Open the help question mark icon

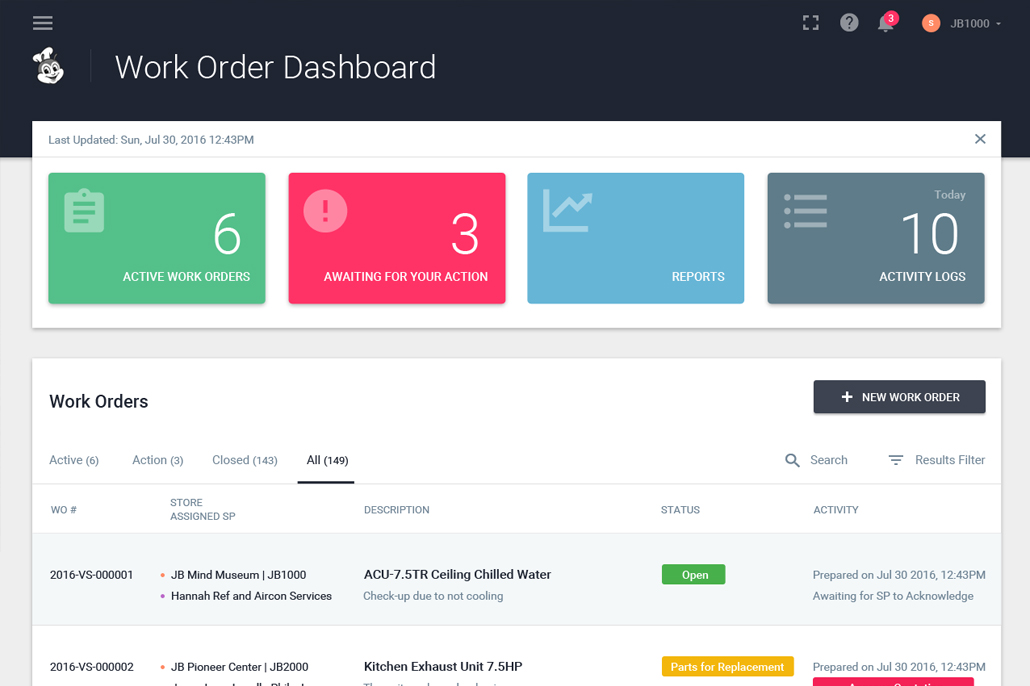click(x=849, y=23)
